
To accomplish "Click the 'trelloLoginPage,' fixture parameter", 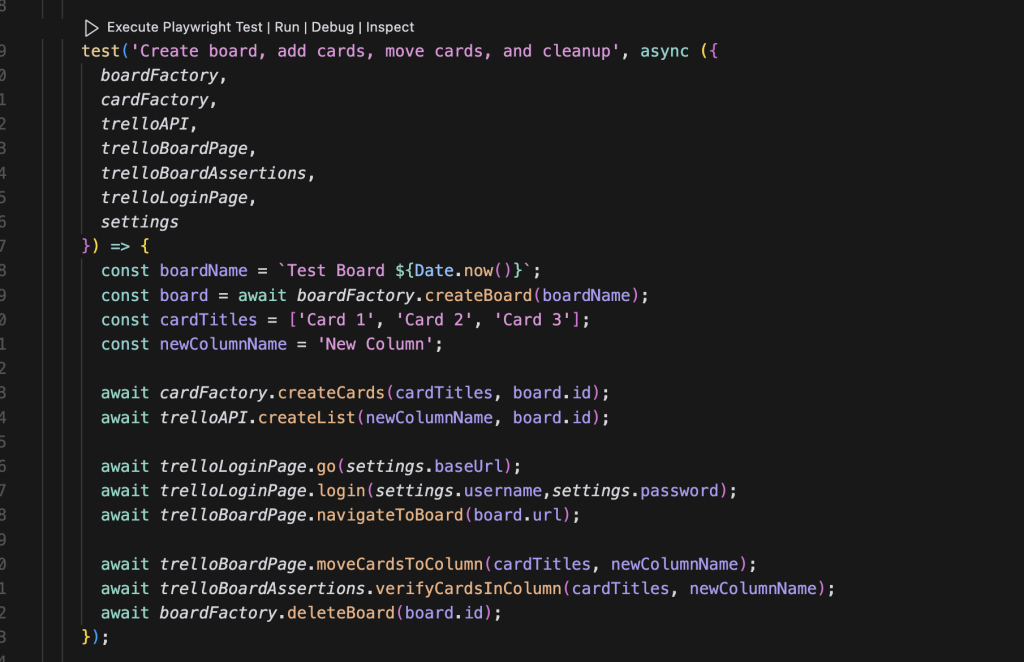I will (178, 198).
